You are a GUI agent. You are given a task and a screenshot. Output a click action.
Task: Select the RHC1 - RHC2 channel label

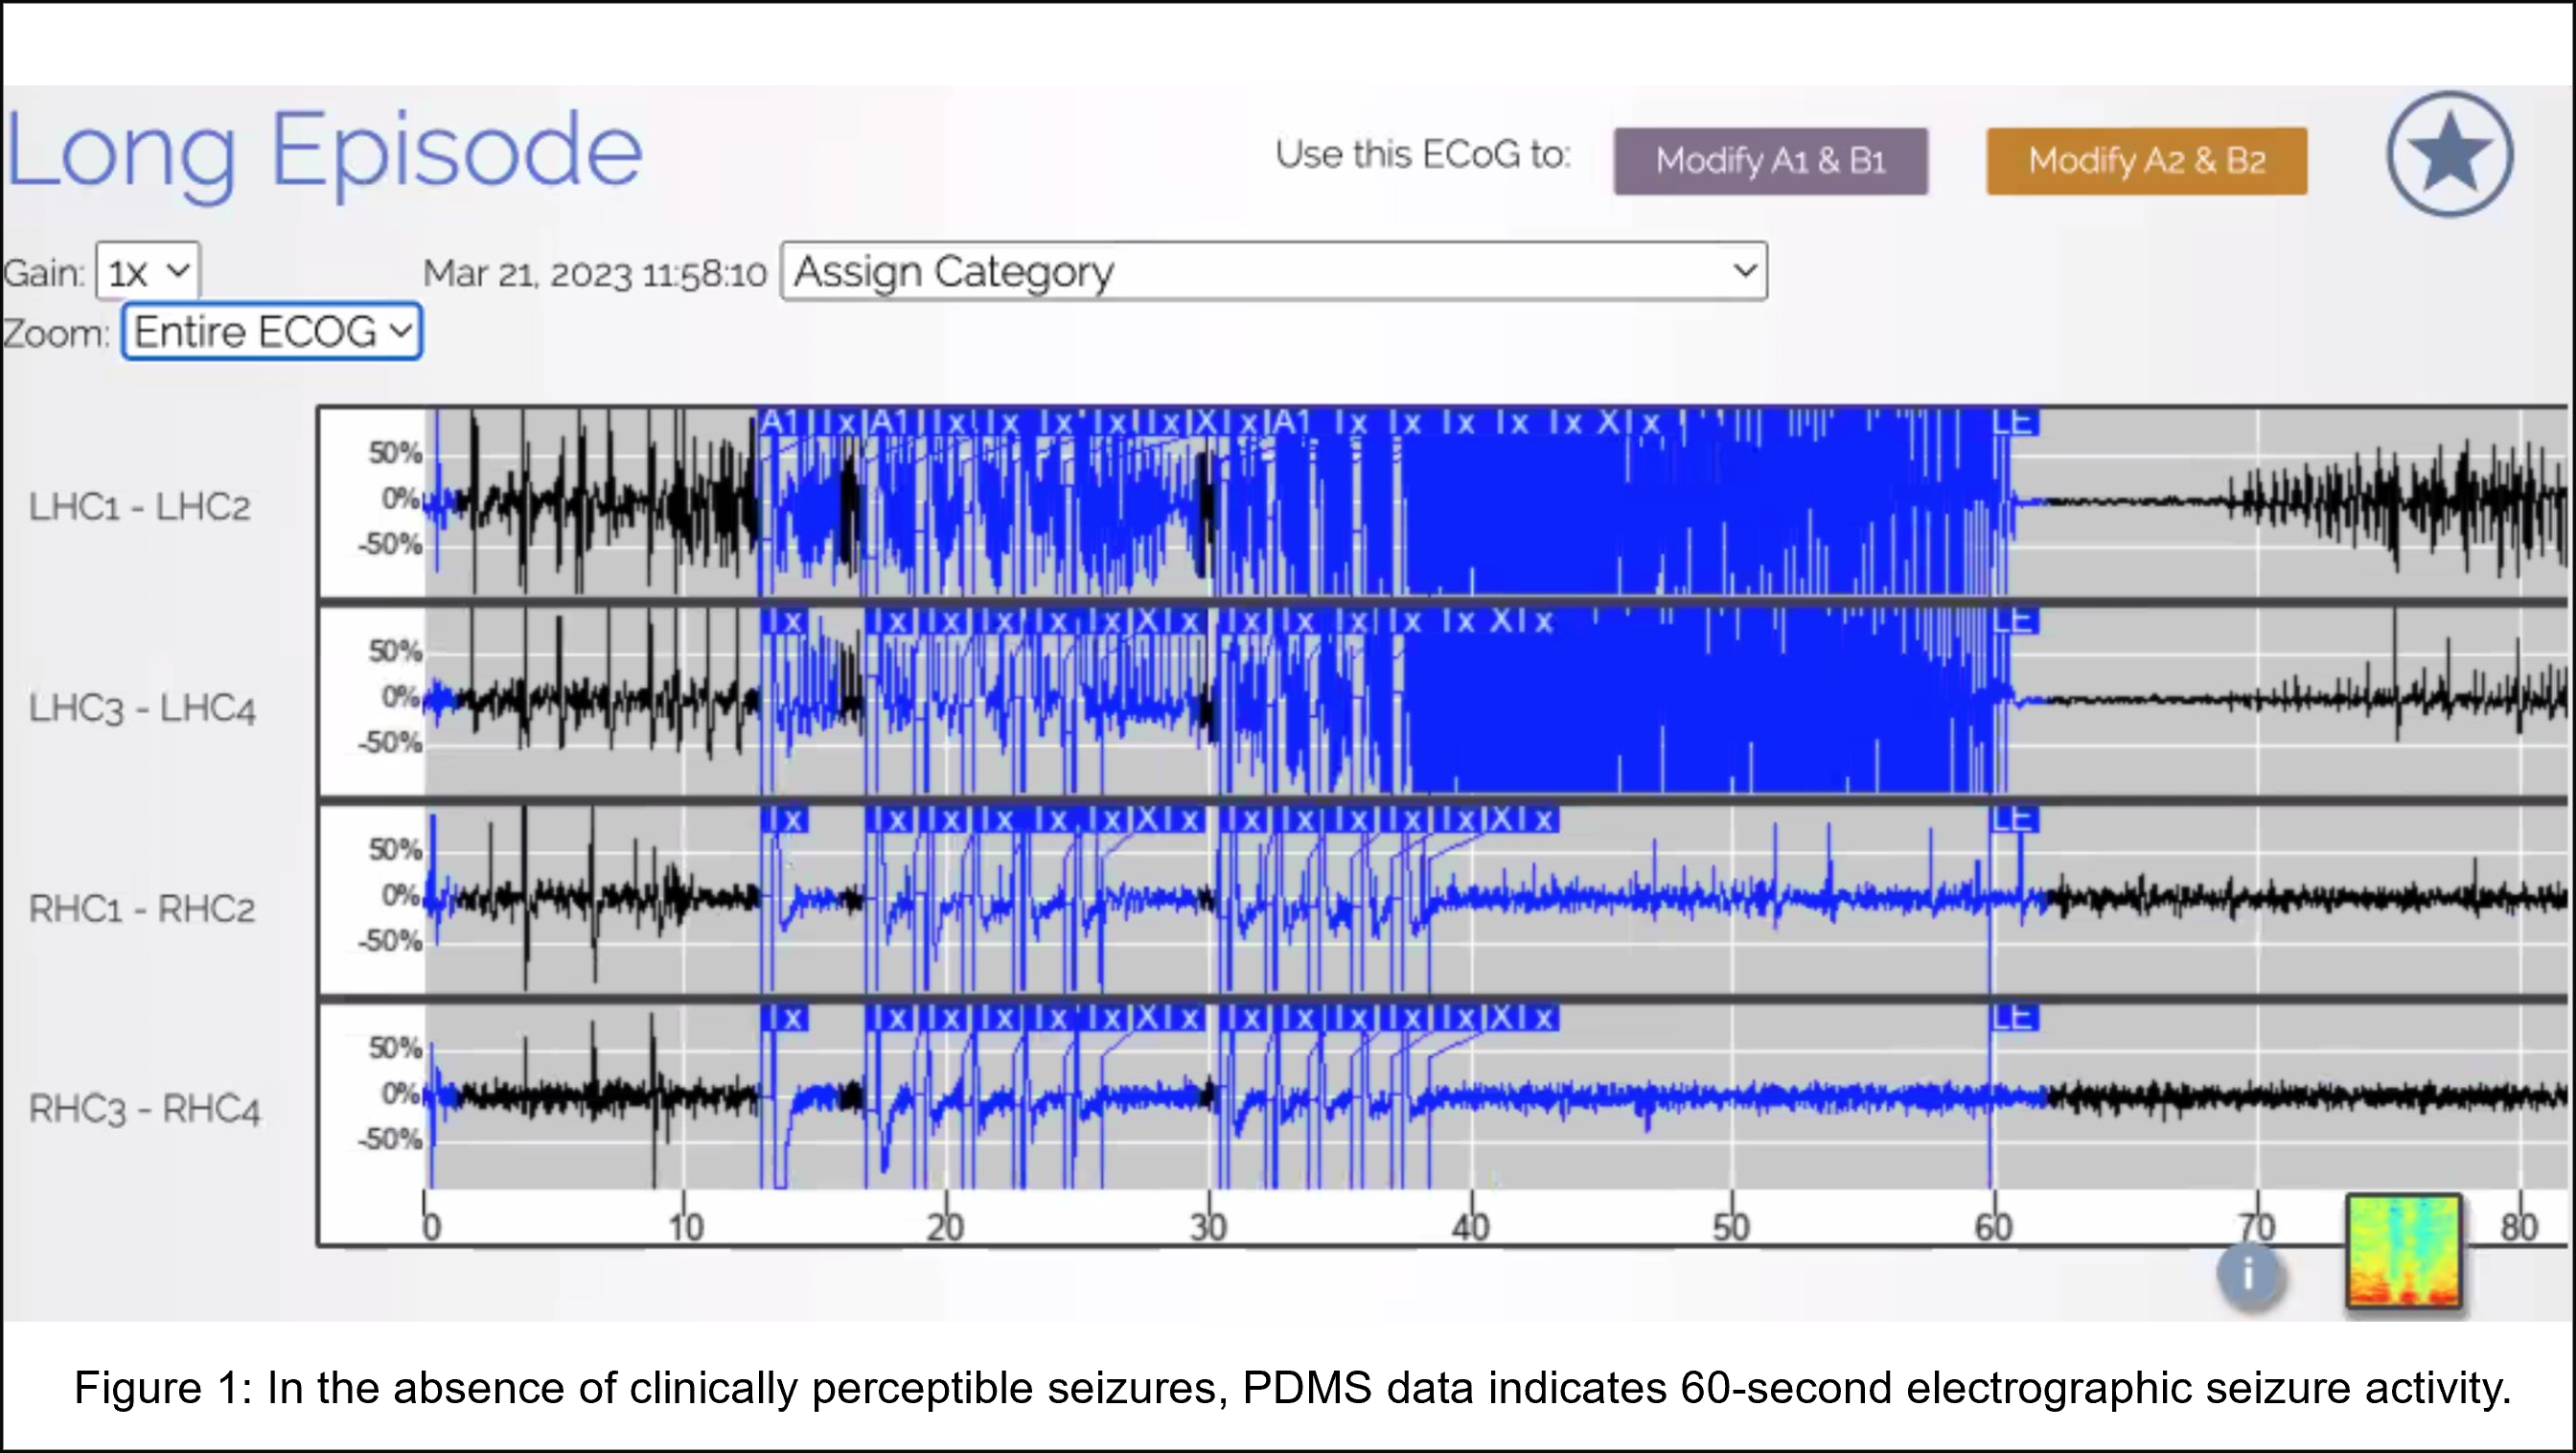[x=142, y=909]
